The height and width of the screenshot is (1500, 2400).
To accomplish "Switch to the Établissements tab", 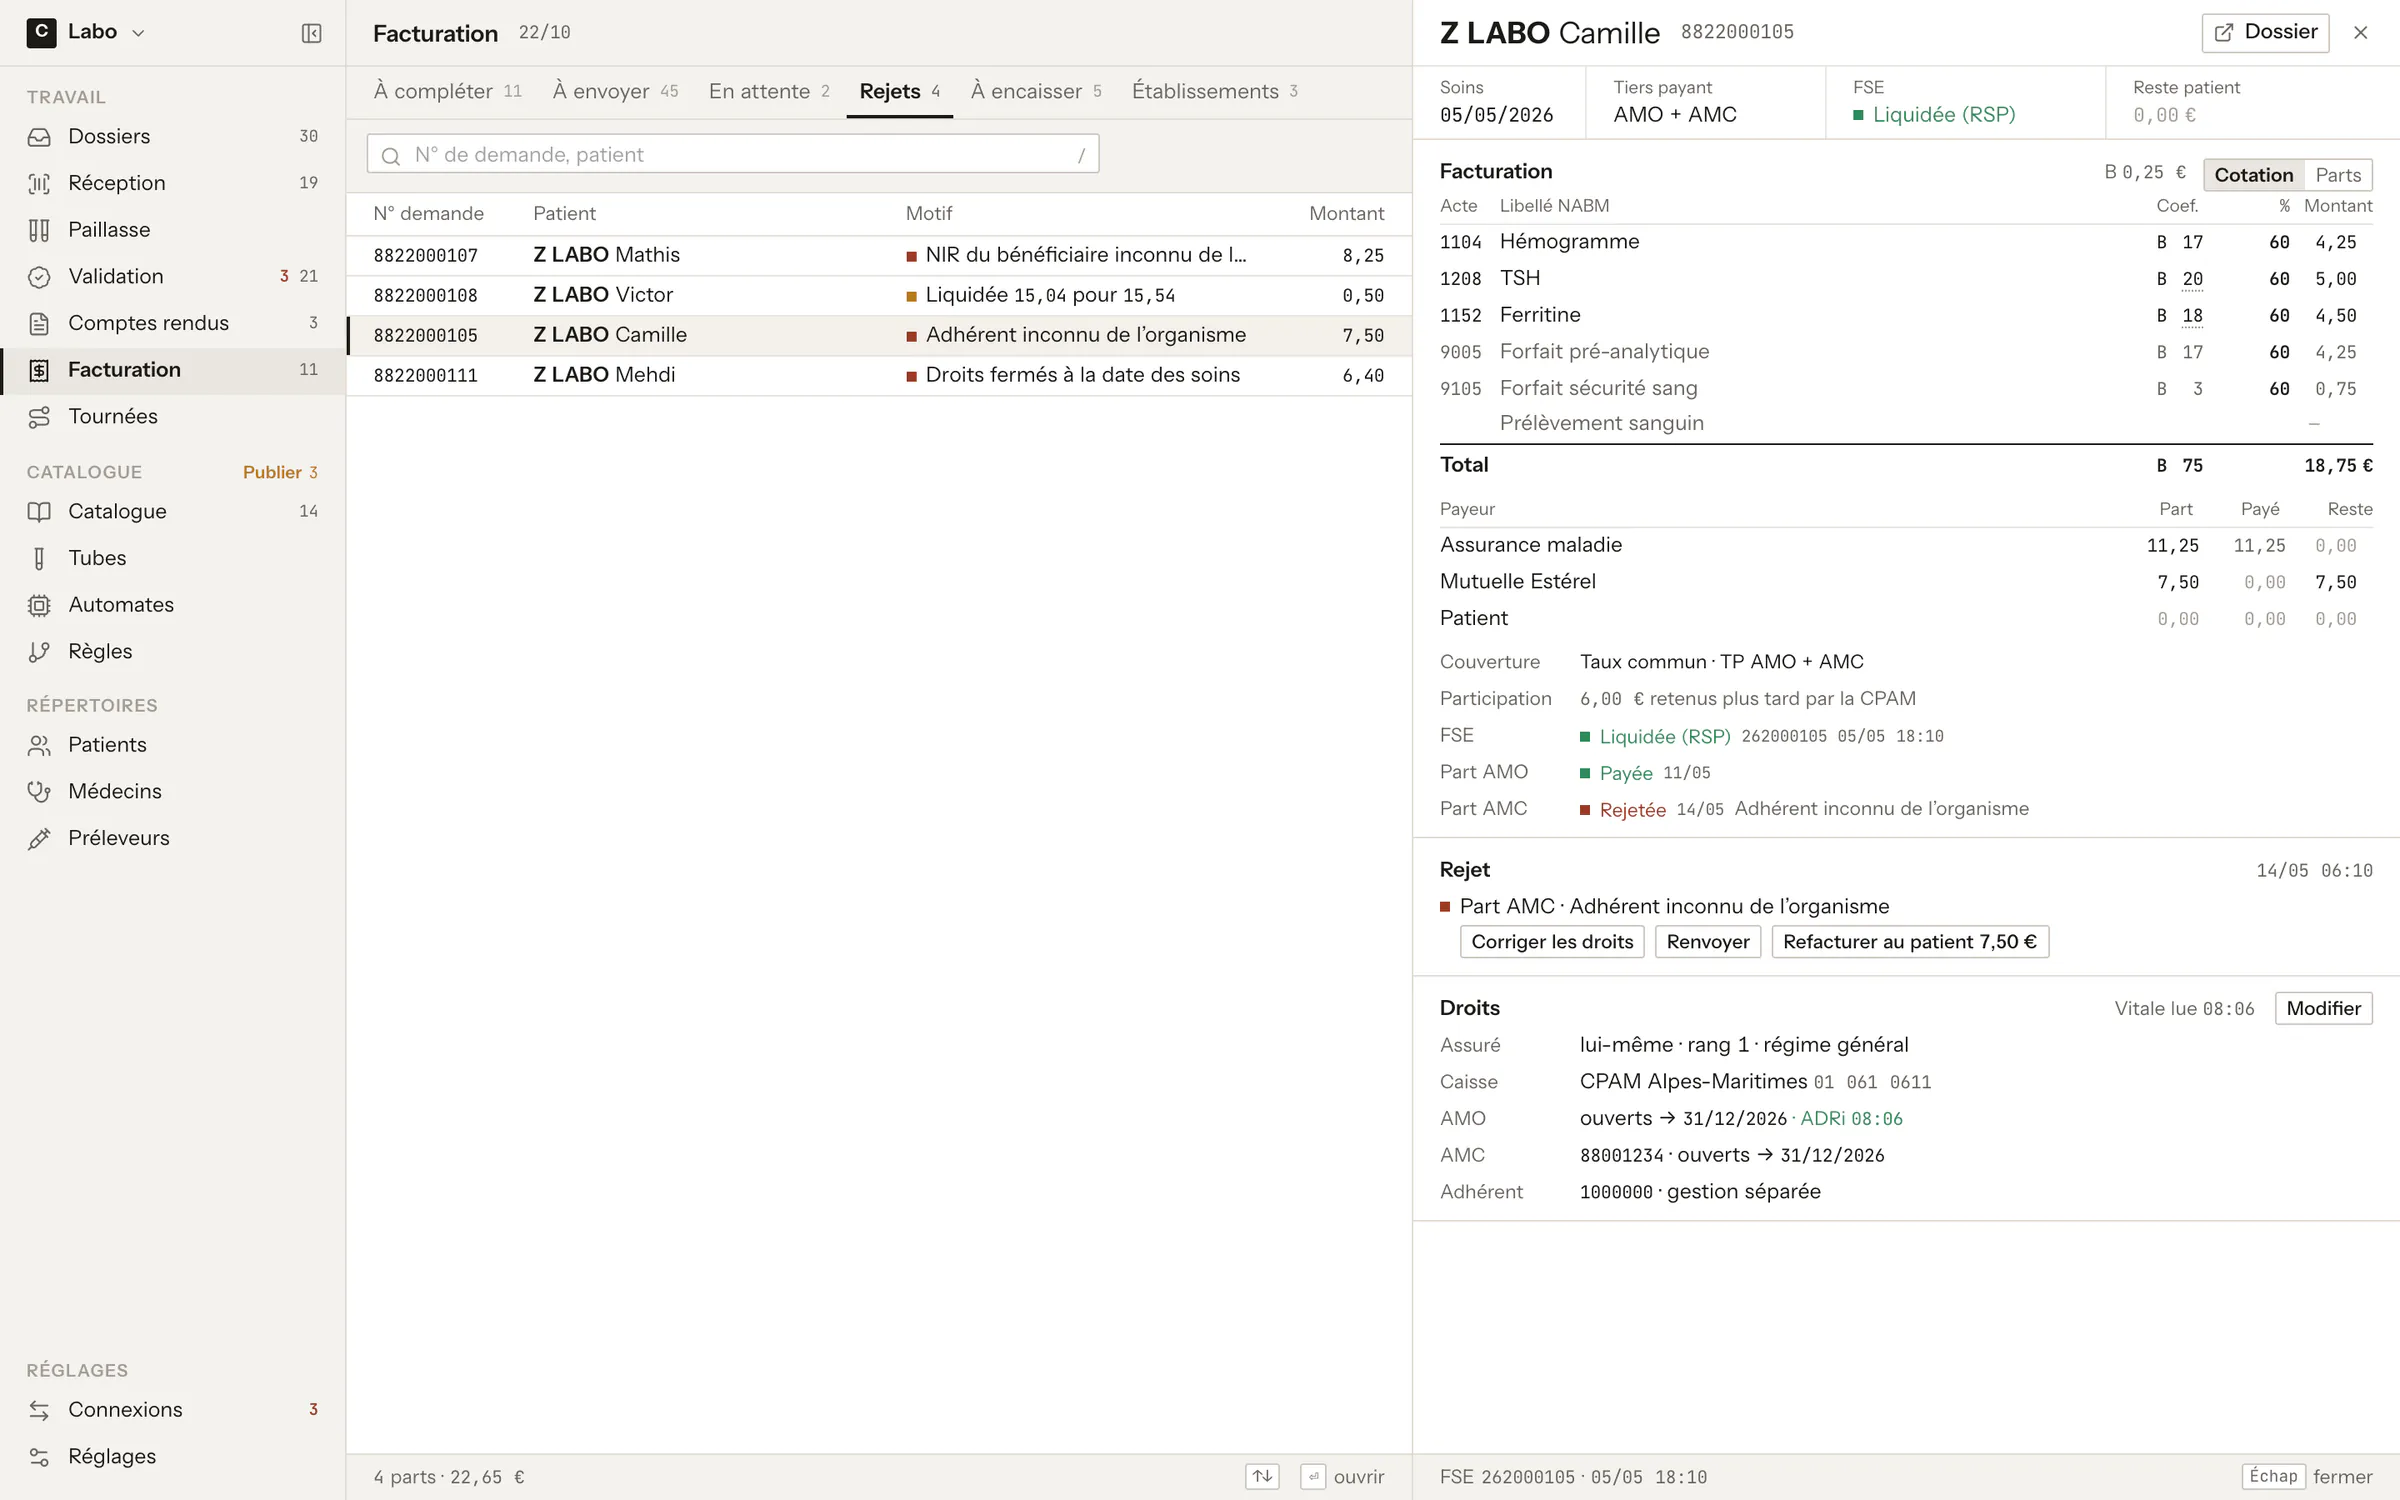I will tap(1214, 91).
